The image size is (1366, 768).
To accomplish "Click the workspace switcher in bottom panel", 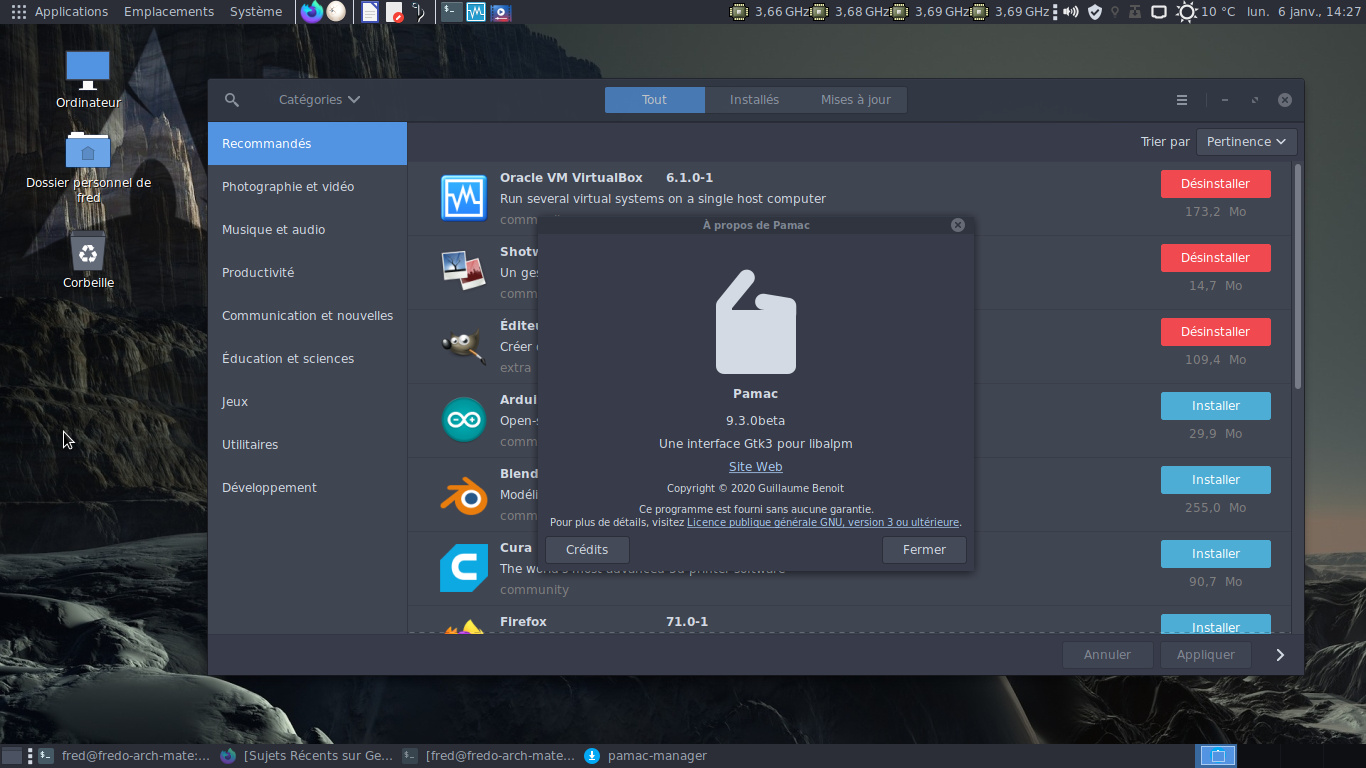I will pos(1218,756).
